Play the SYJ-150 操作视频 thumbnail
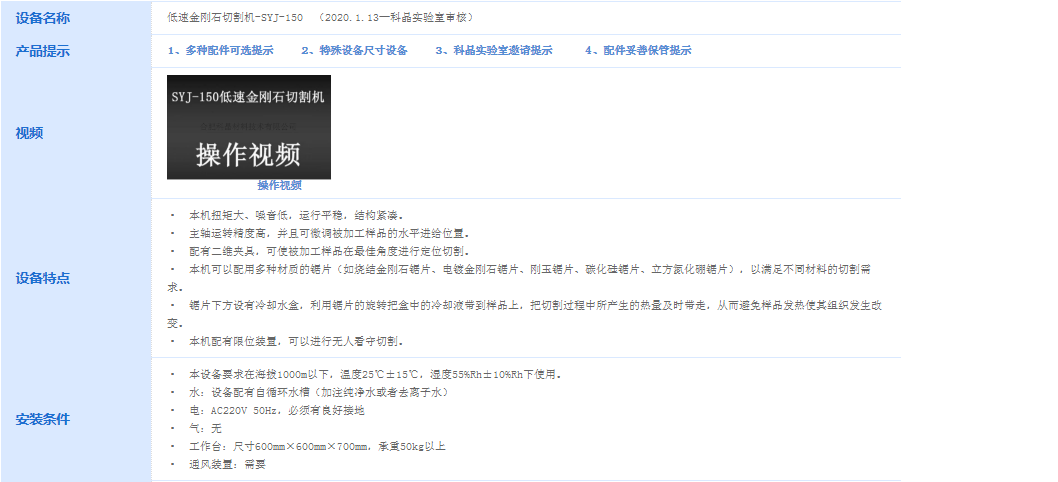Screen dimensions: 1058x482 point(249,127)
